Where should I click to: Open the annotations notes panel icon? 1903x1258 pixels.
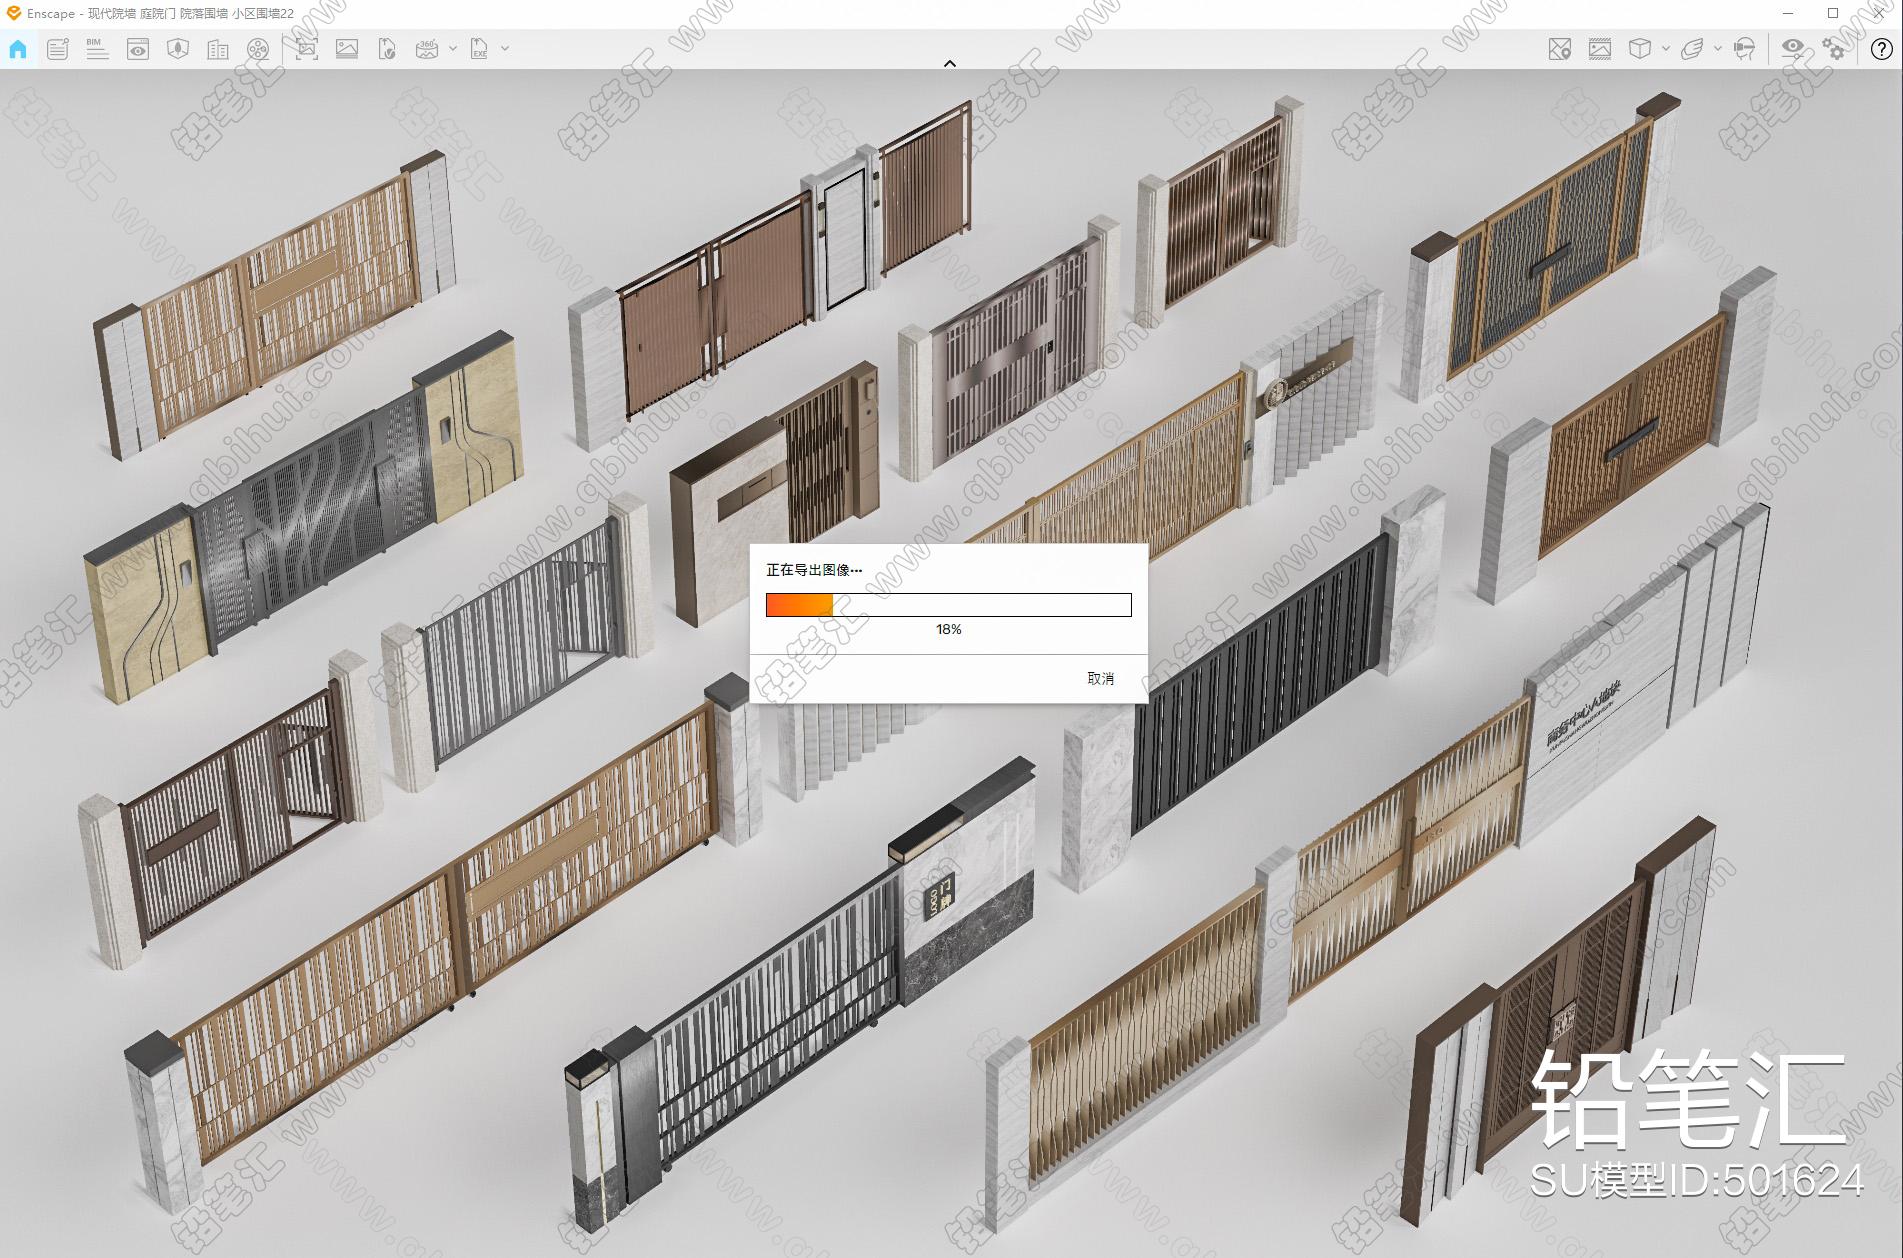(58, 48)
